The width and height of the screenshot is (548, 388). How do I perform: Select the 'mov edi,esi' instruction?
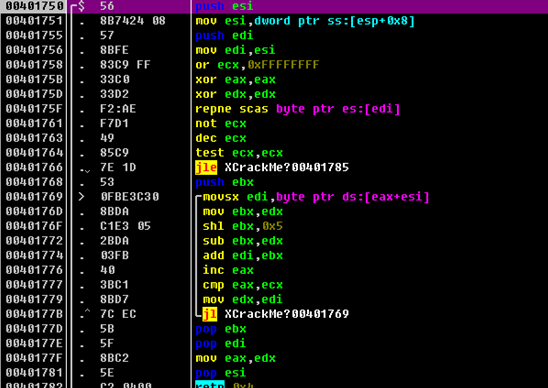pyautogui.click(x=235, y=50)
